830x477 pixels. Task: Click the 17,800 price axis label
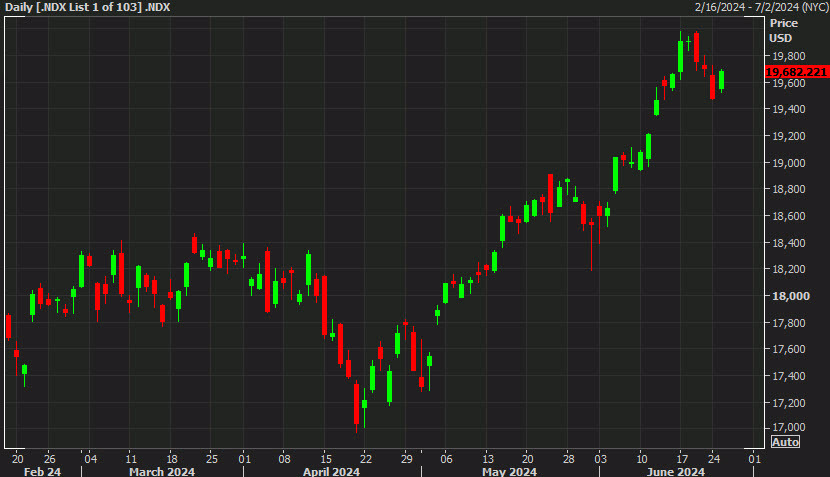tap(789, 323)
